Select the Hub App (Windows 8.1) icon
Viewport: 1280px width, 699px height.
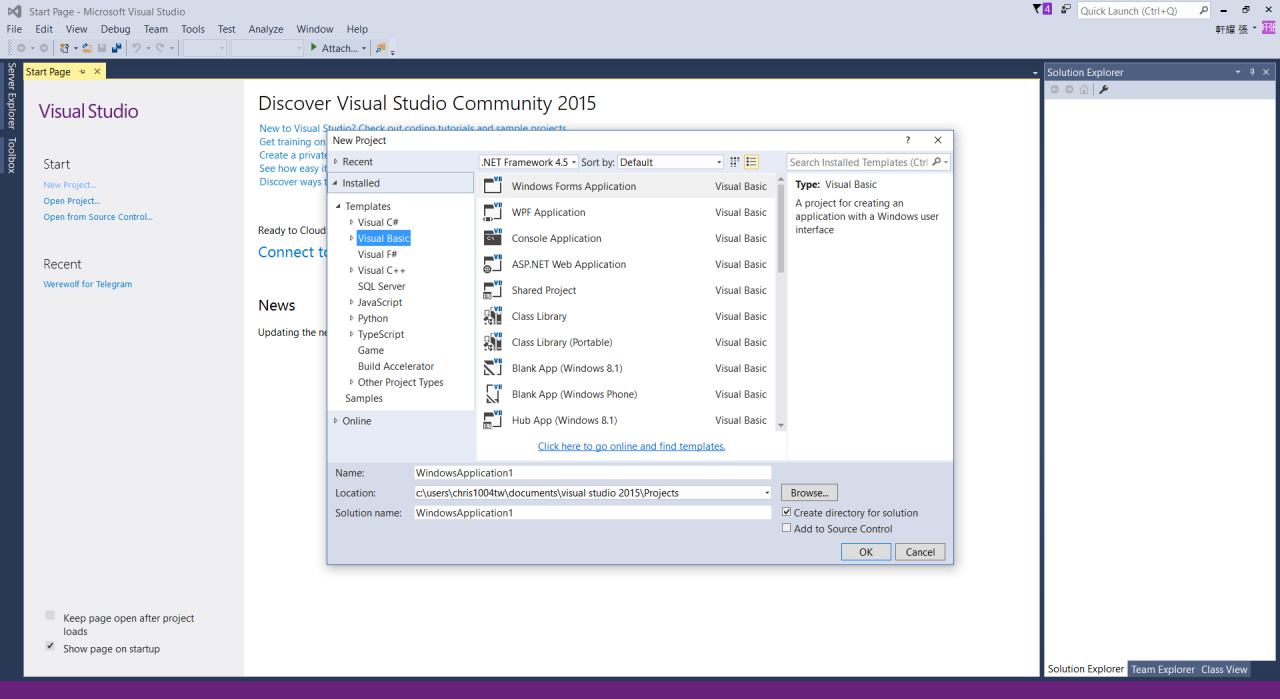coord(492,420)
